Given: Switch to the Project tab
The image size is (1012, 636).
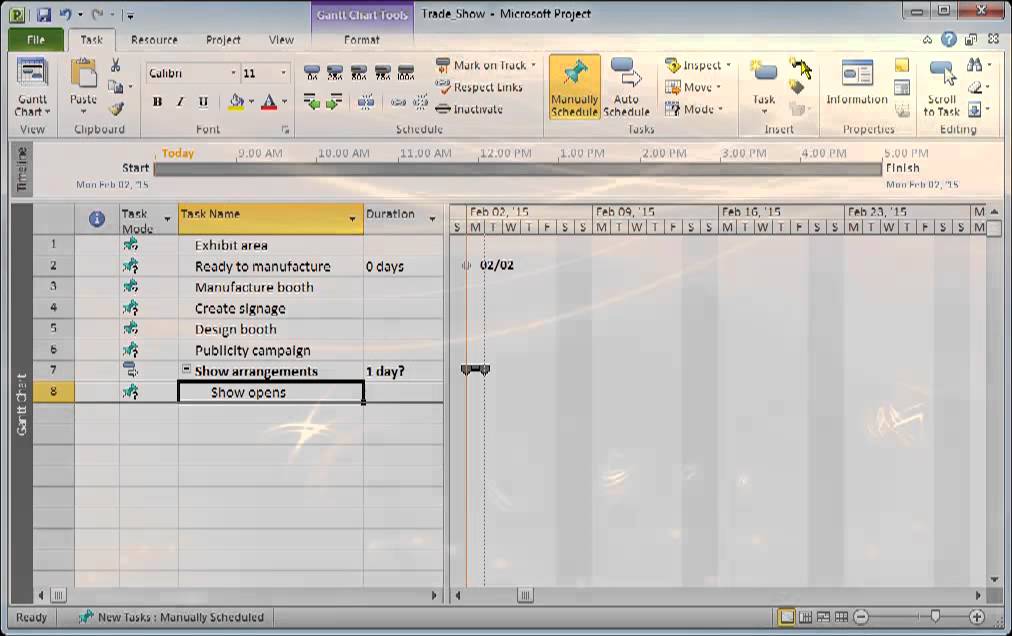Looking at the screenshot, I should click(223, 40).
